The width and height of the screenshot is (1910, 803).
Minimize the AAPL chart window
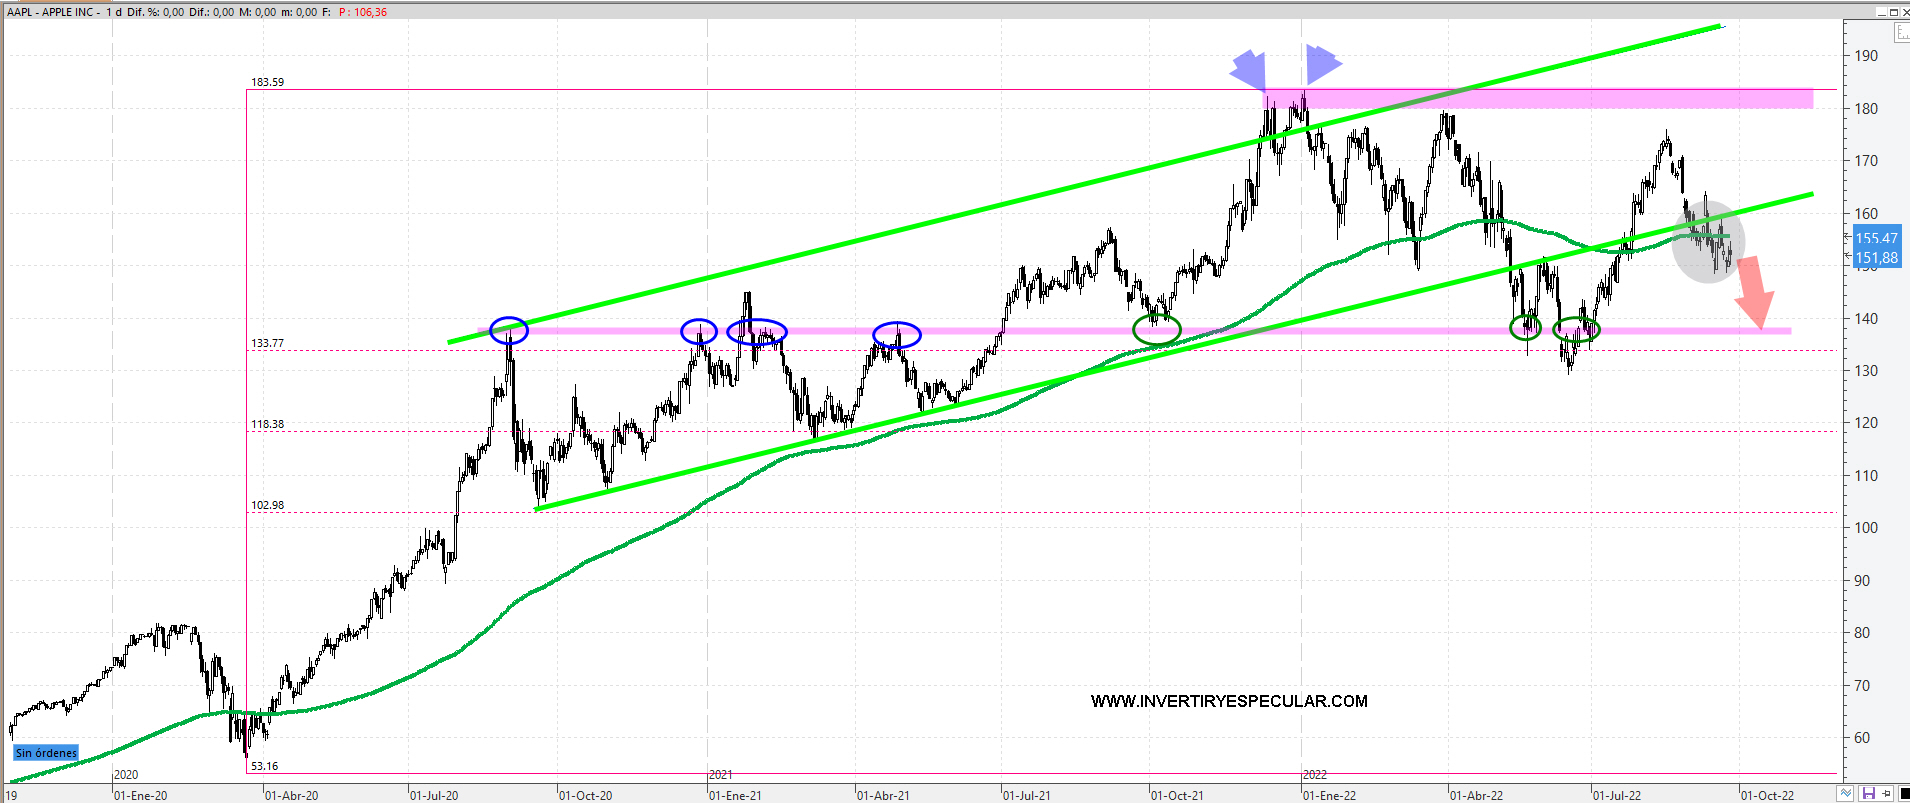pos(1881,12)
